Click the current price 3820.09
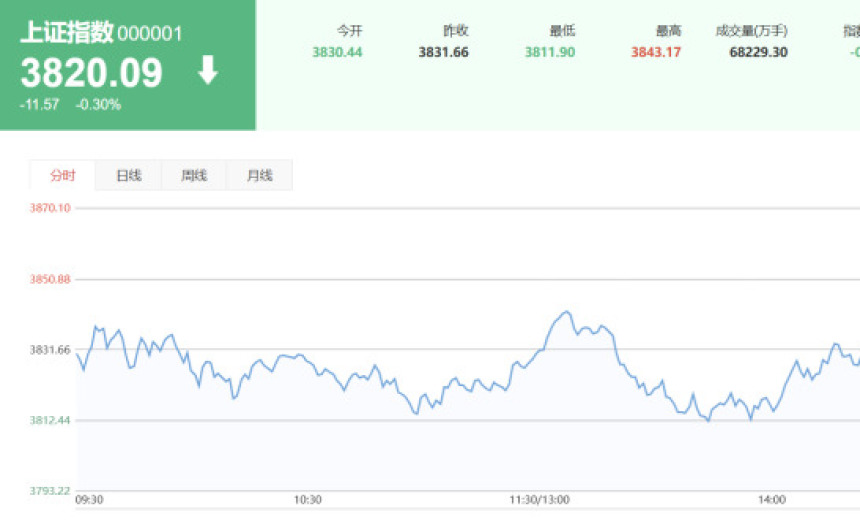860x520 pixels. pyautogui.click(x=92, y=72)
